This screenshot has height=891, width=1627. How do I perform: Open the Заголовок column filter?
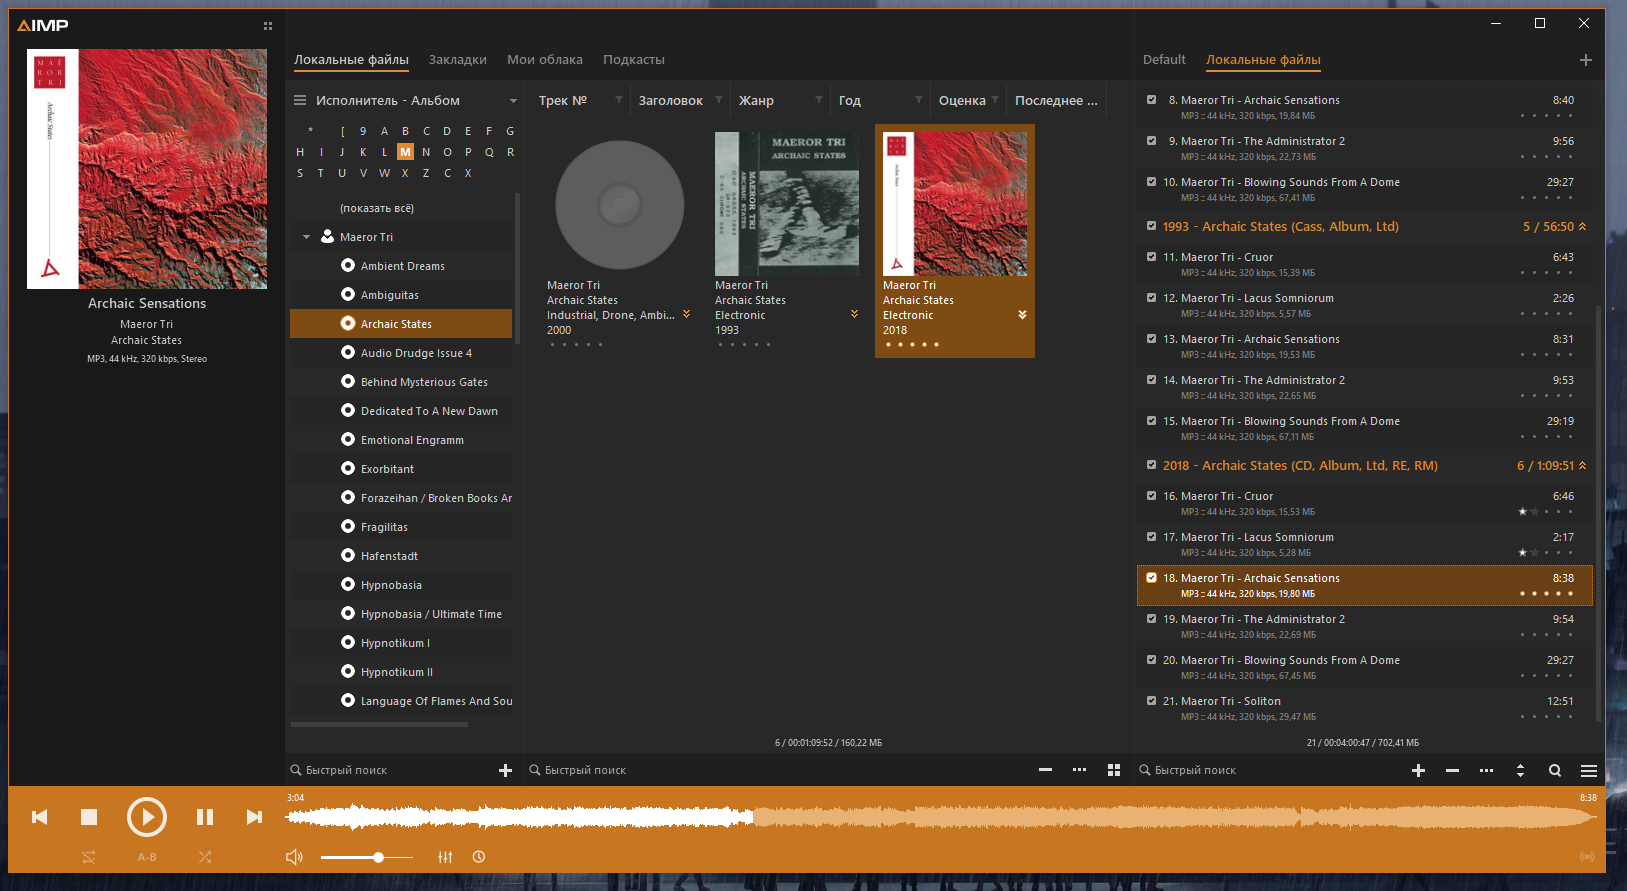[x=719, y=100]
